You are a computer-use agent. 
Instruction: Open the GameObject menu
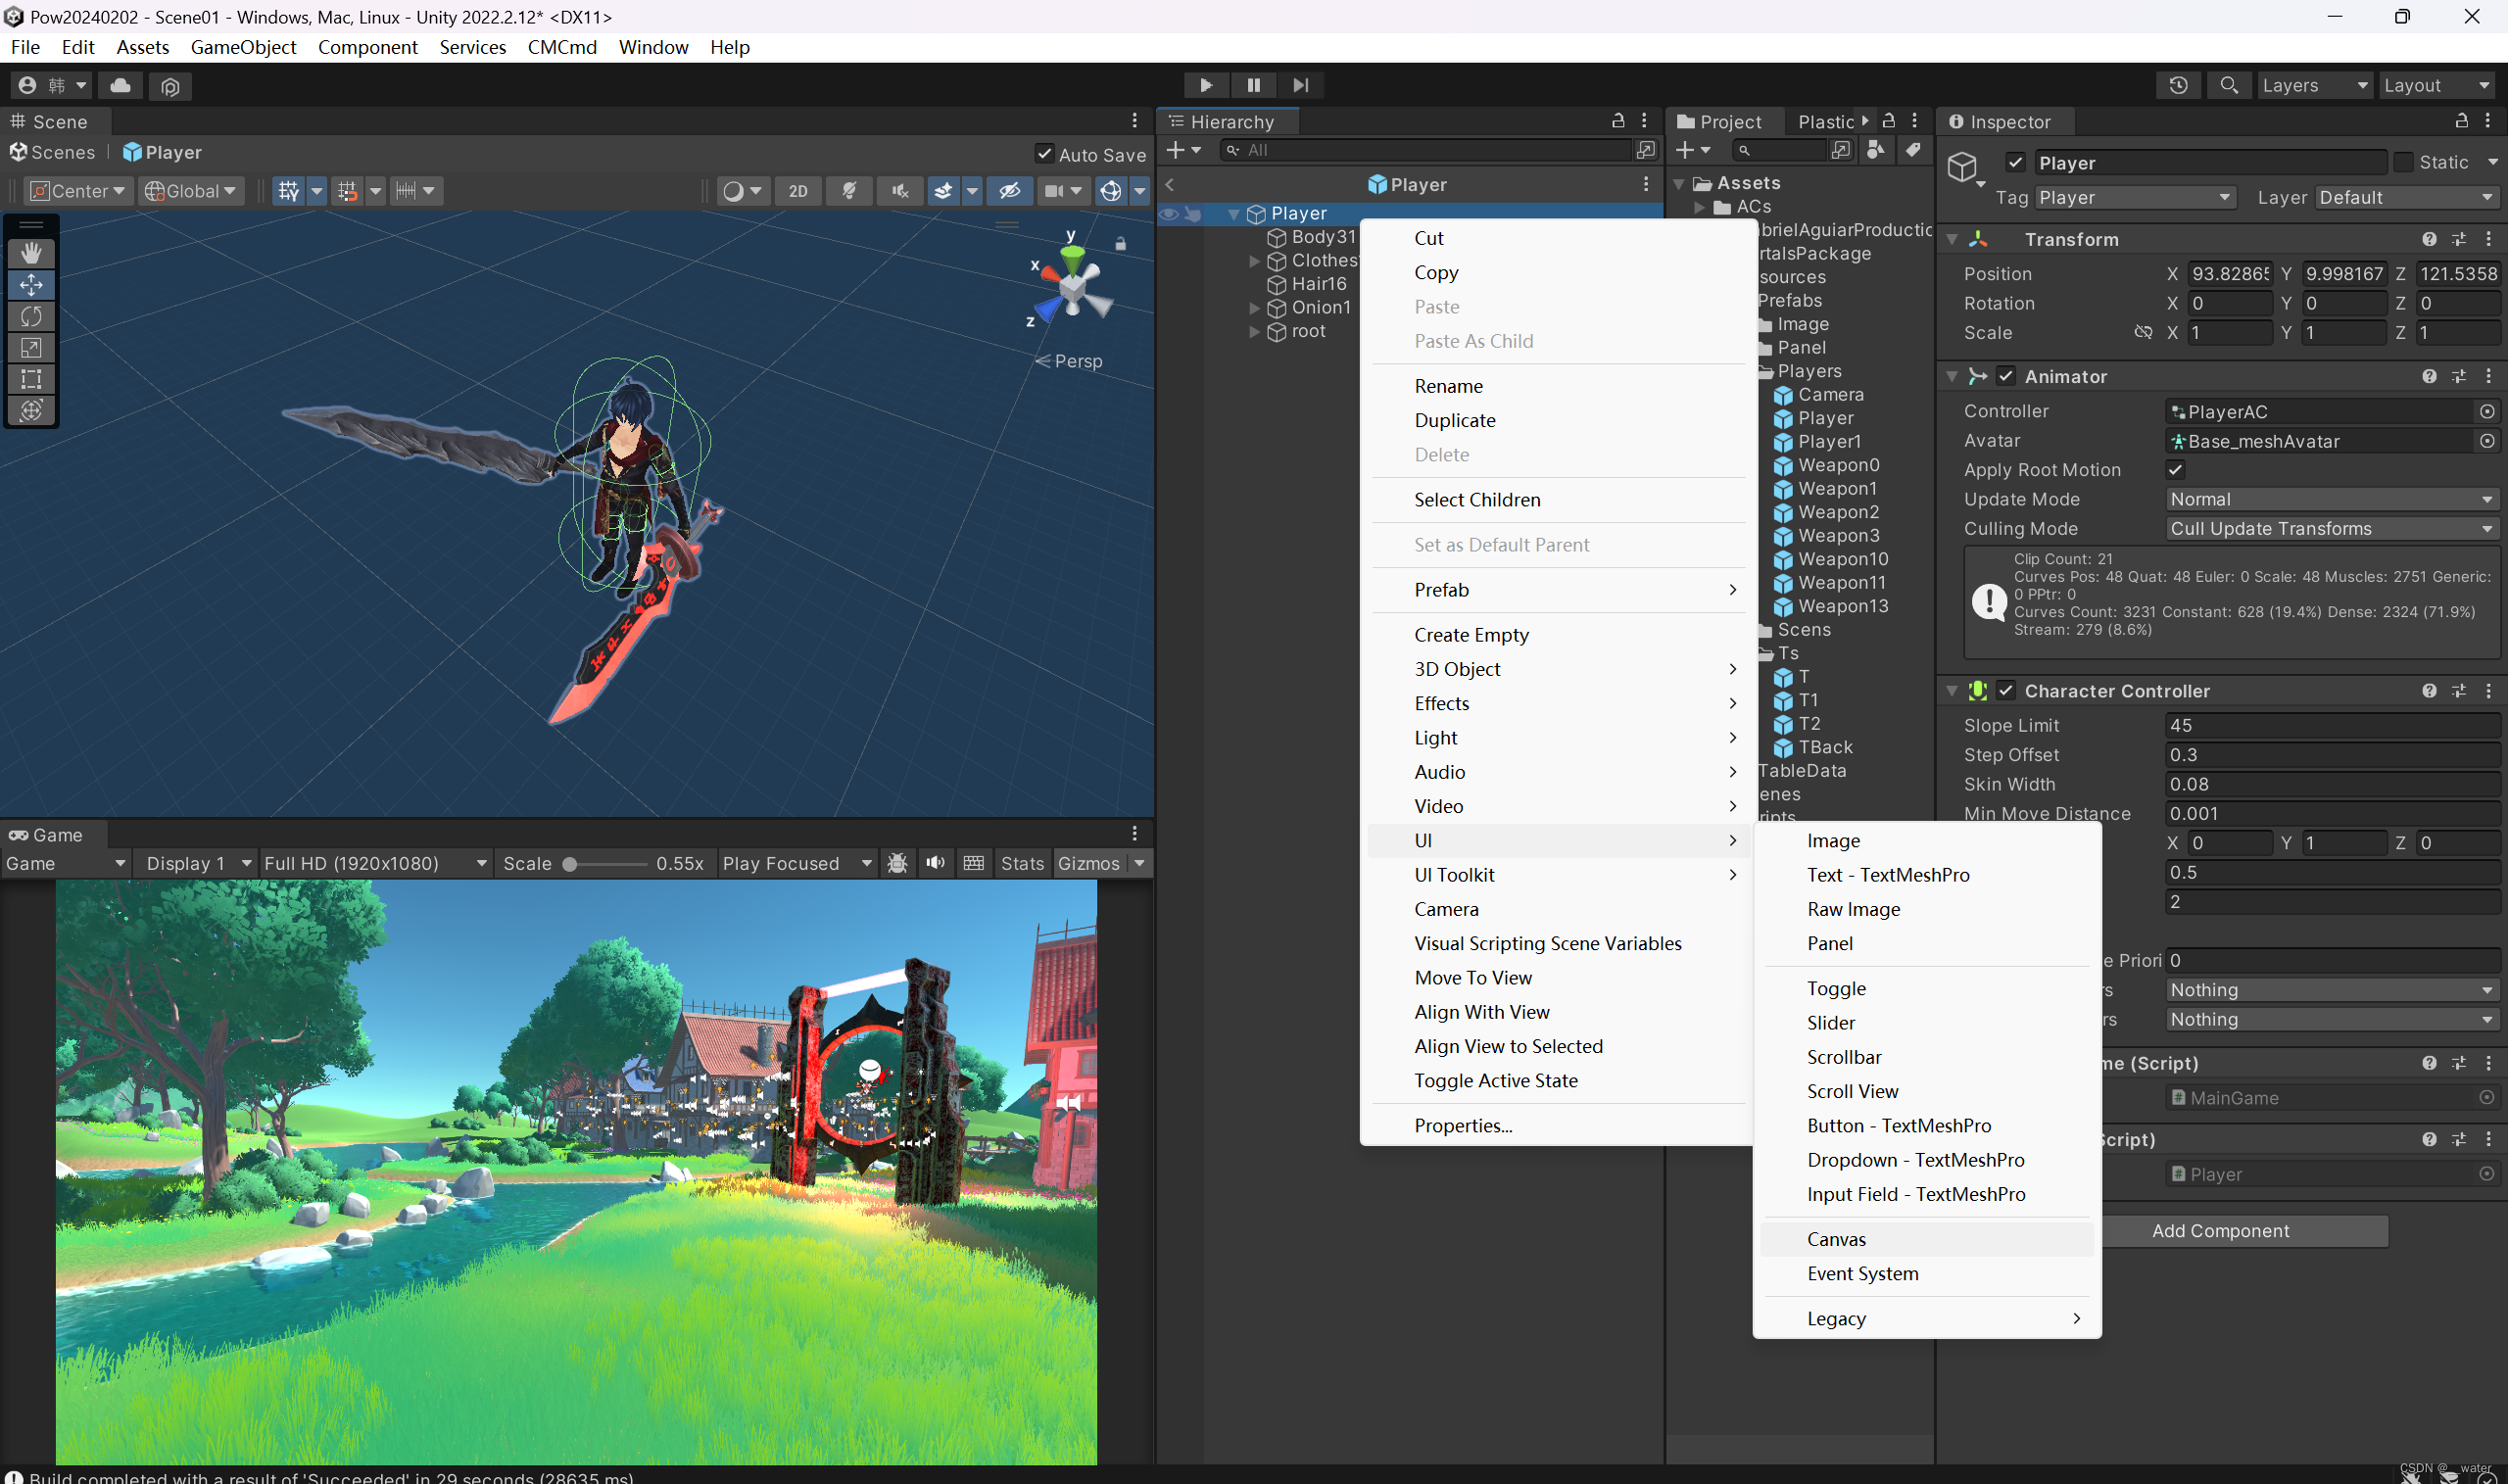tap(243, 47)
